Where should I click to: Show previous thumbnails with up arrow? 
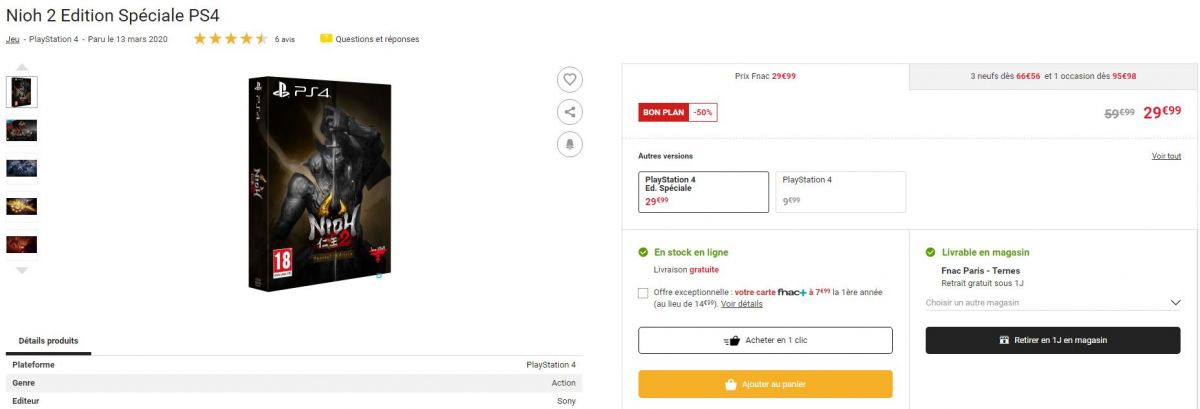22,67
